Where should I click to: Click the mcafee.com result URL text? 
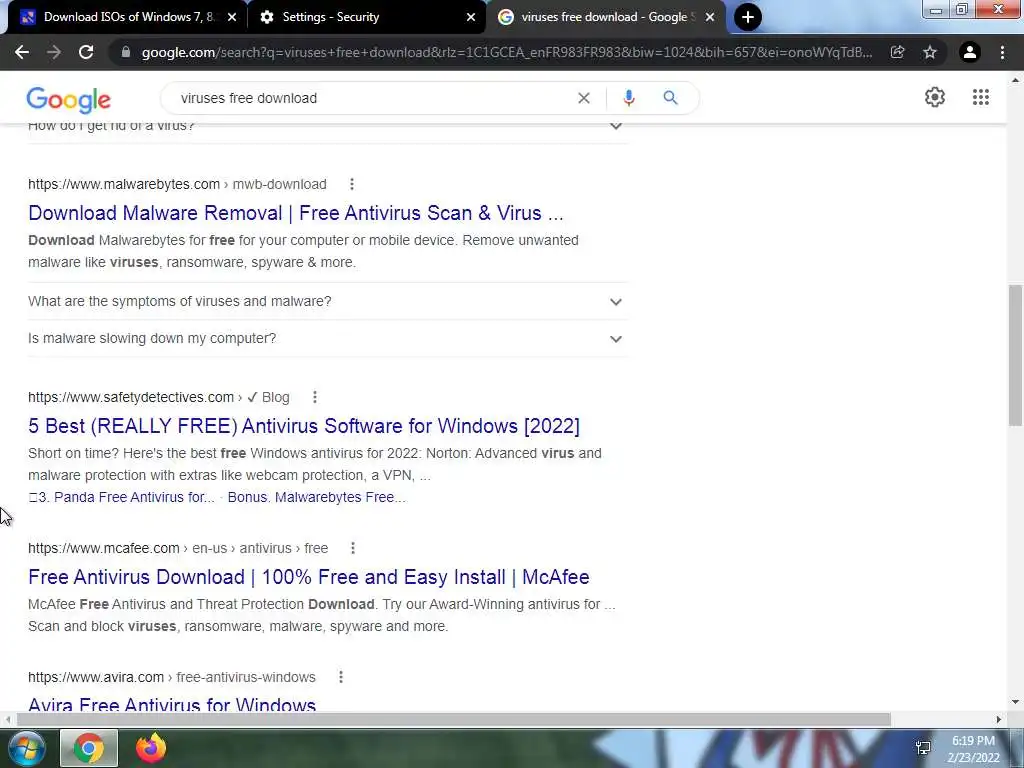178,548
